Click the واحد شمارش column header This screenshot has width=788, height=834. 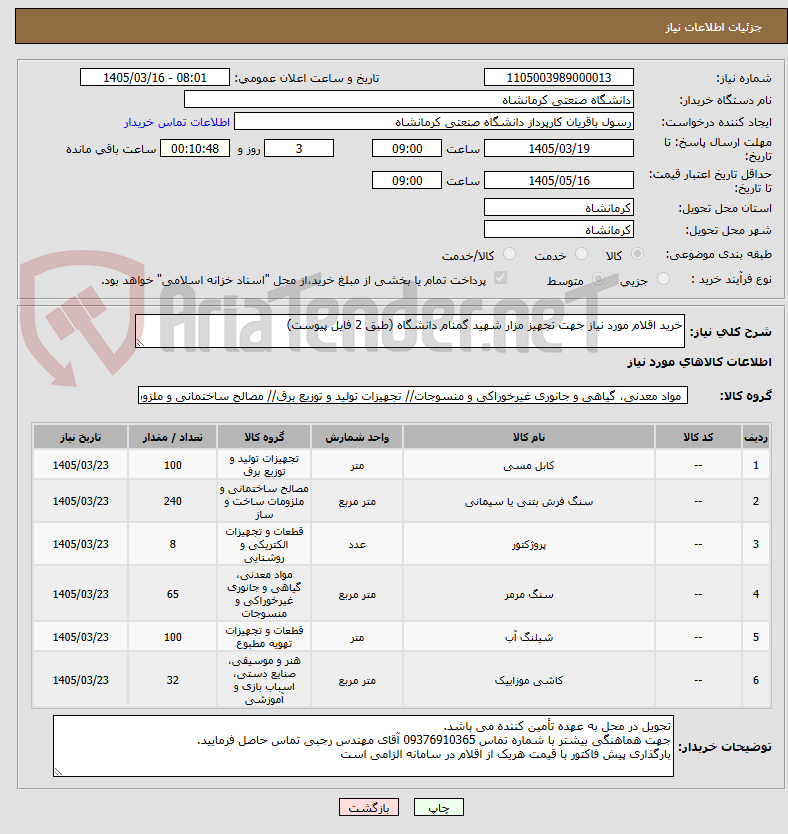click(357, 437)
